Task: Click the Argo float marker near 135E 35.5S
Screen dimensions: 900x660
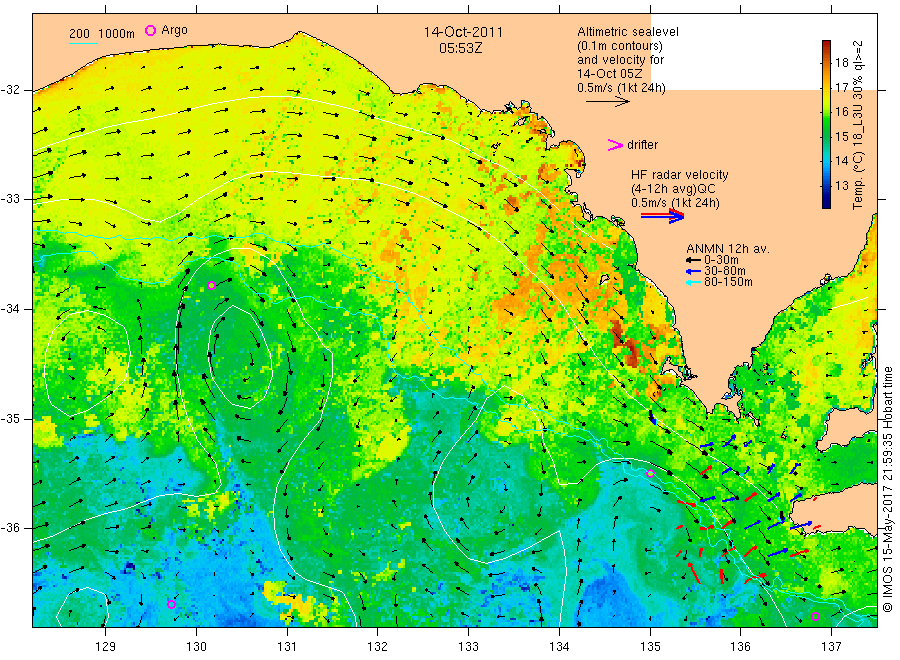Action: [650, 473]
